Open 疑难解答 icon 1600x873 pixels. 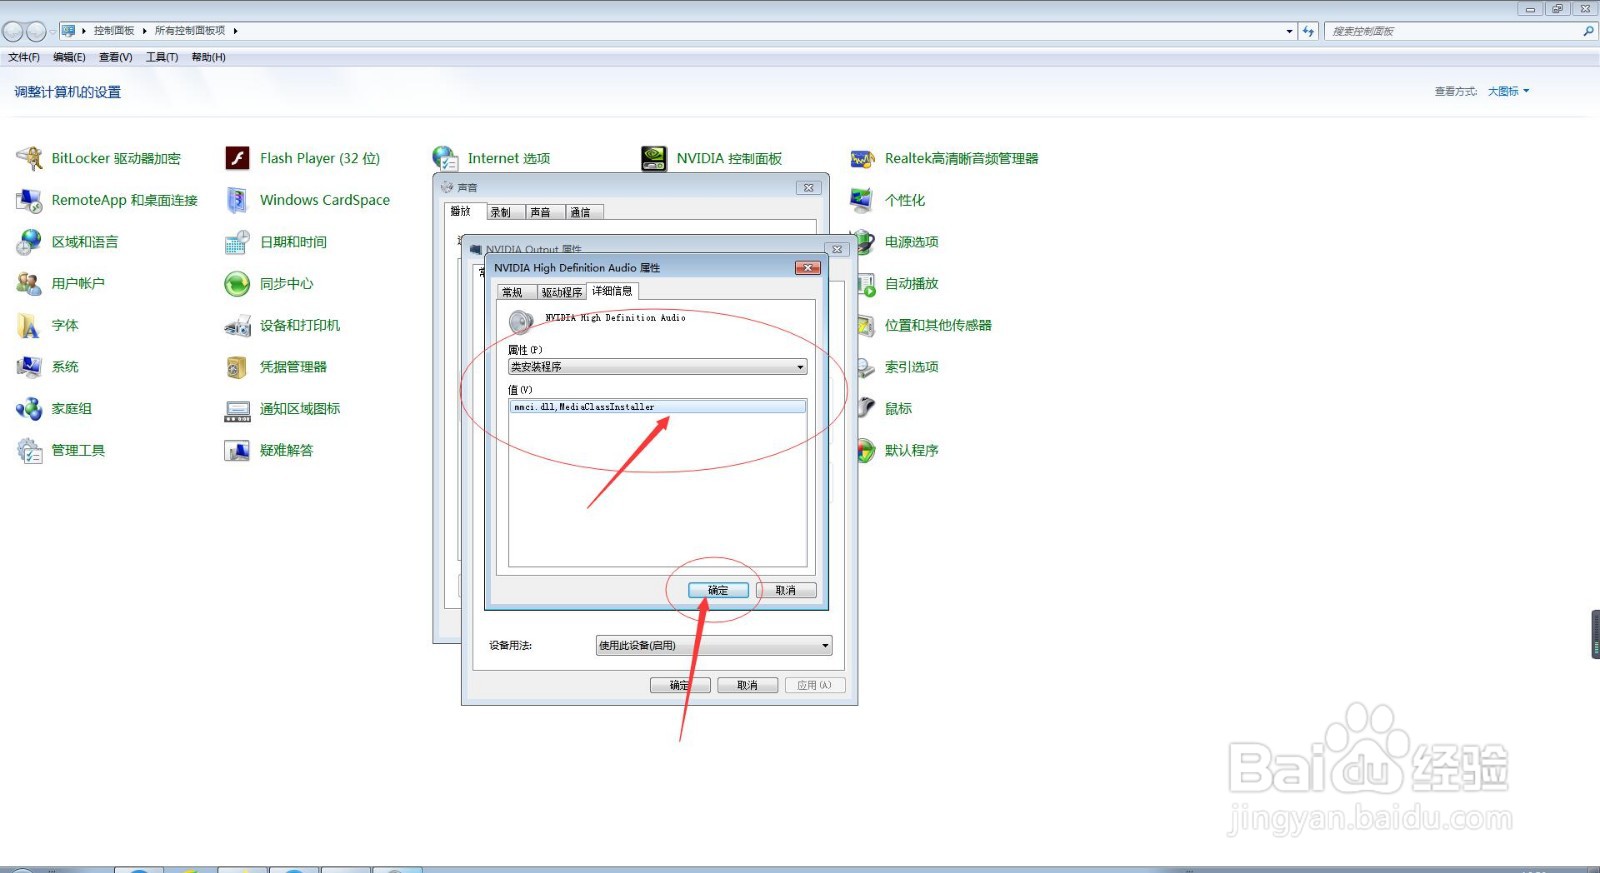(237, 451)
